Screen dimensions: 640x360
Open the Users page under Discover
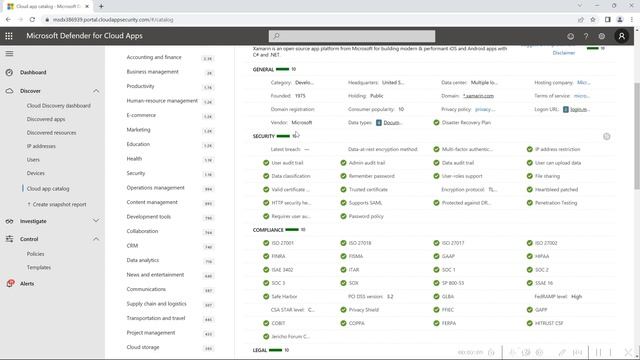[x=33, y=160]
